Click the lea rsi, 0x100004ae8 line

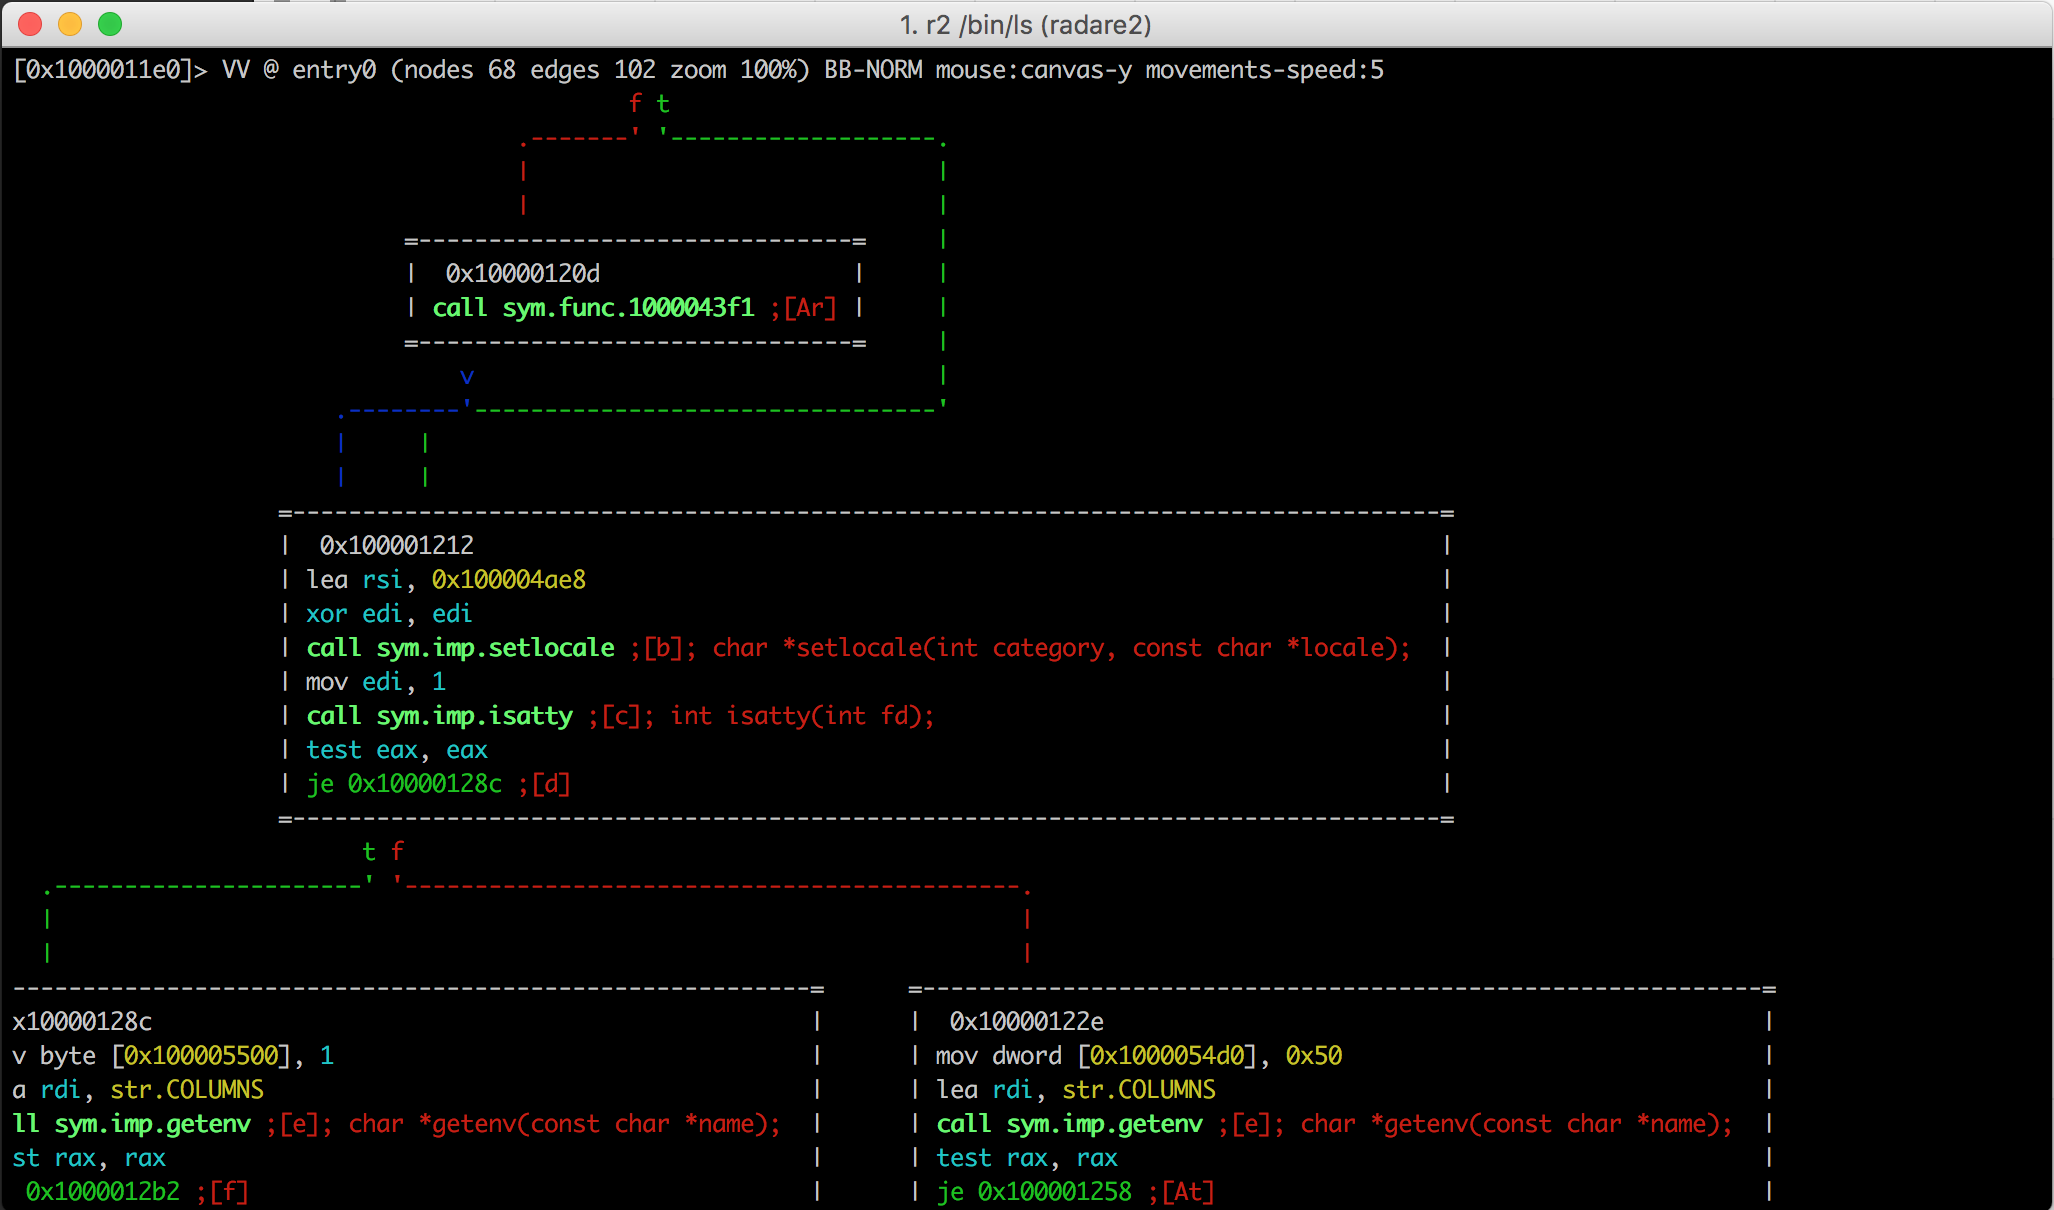pos(446,579)
